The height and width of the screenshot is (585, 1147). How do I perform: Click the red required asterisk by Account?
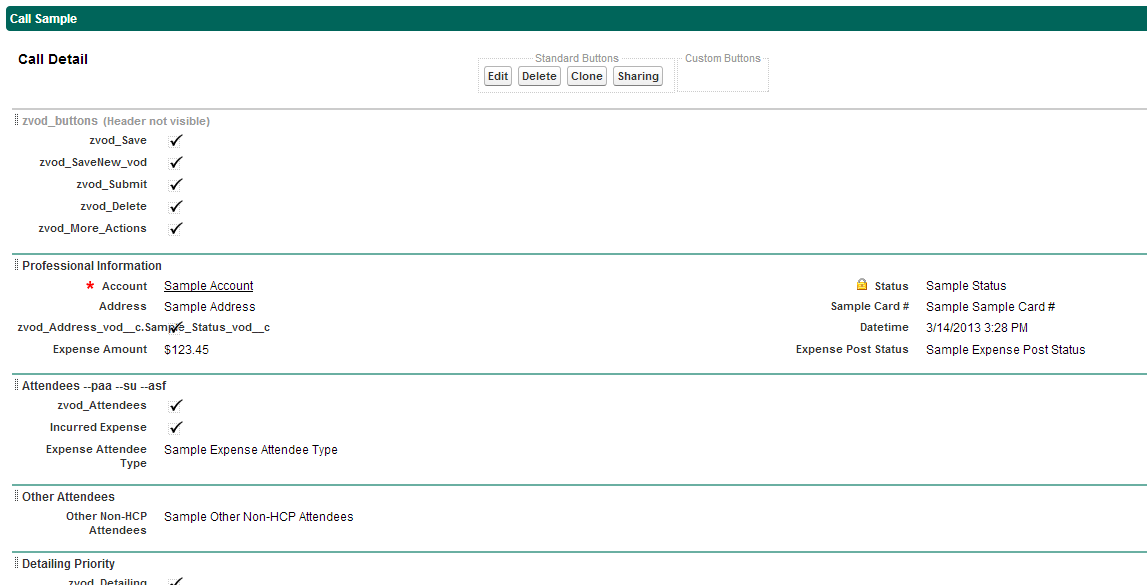pos(90,286)
